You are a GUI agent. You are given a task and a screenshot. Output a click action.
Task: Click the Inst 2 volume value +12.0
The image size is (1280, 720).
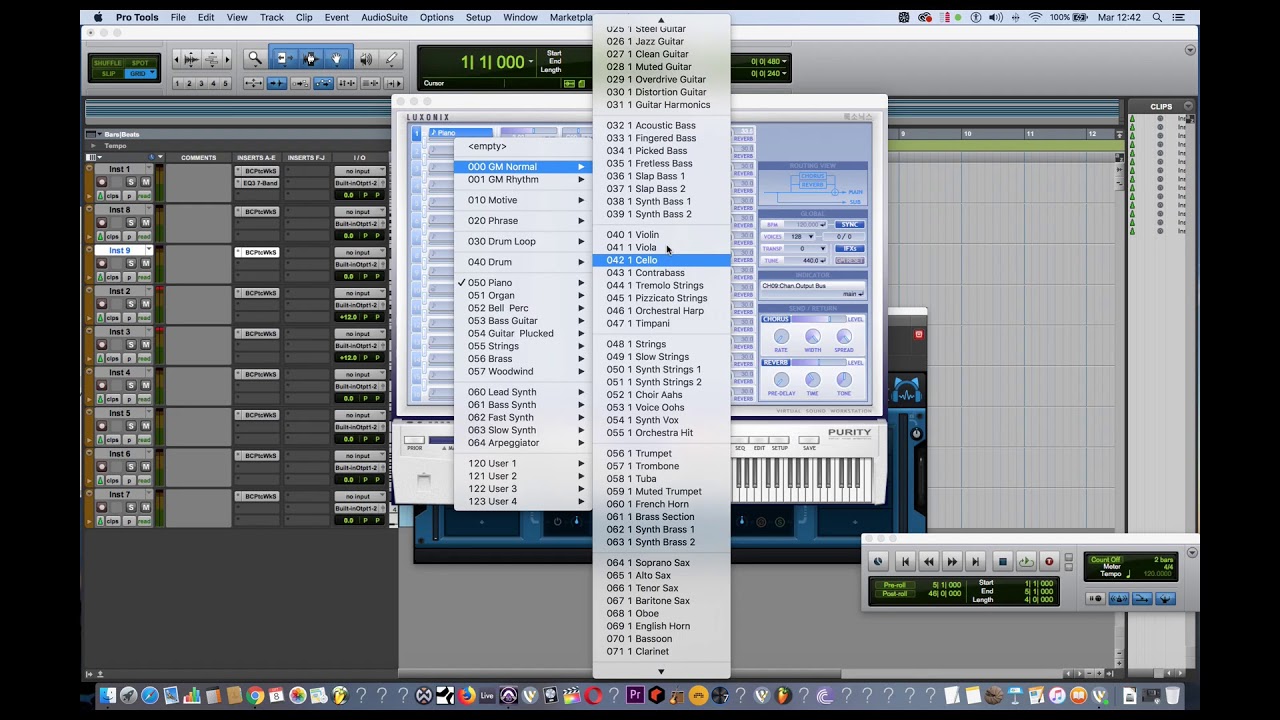tap(349, 317)
